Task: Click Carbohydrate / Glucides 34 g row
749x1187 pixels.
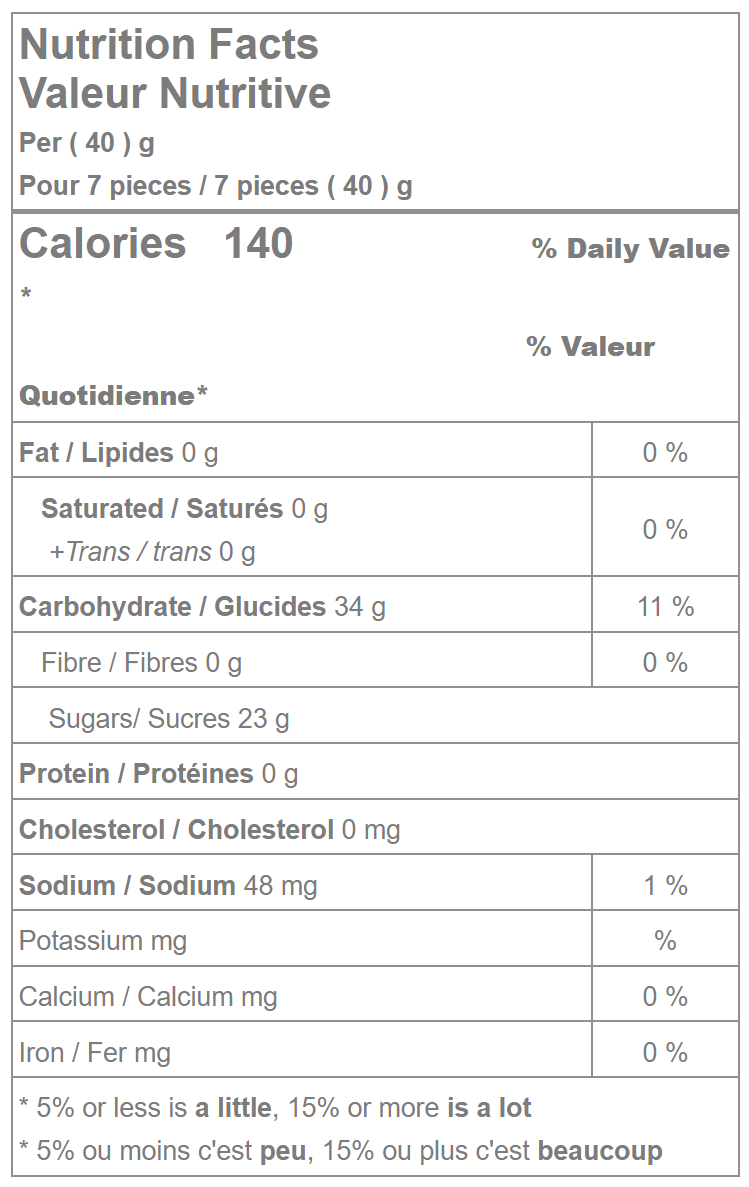Action: click(x=202, y=606)
